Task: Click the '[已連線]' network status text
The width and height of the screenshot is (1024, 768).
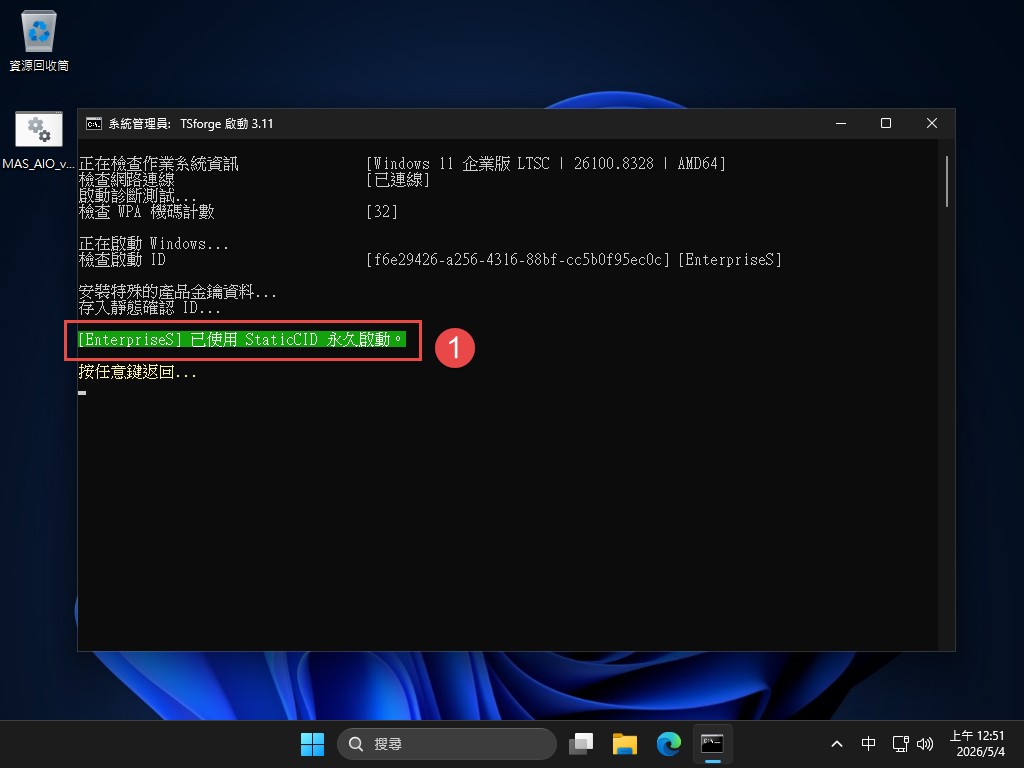Action: point(398,180)
